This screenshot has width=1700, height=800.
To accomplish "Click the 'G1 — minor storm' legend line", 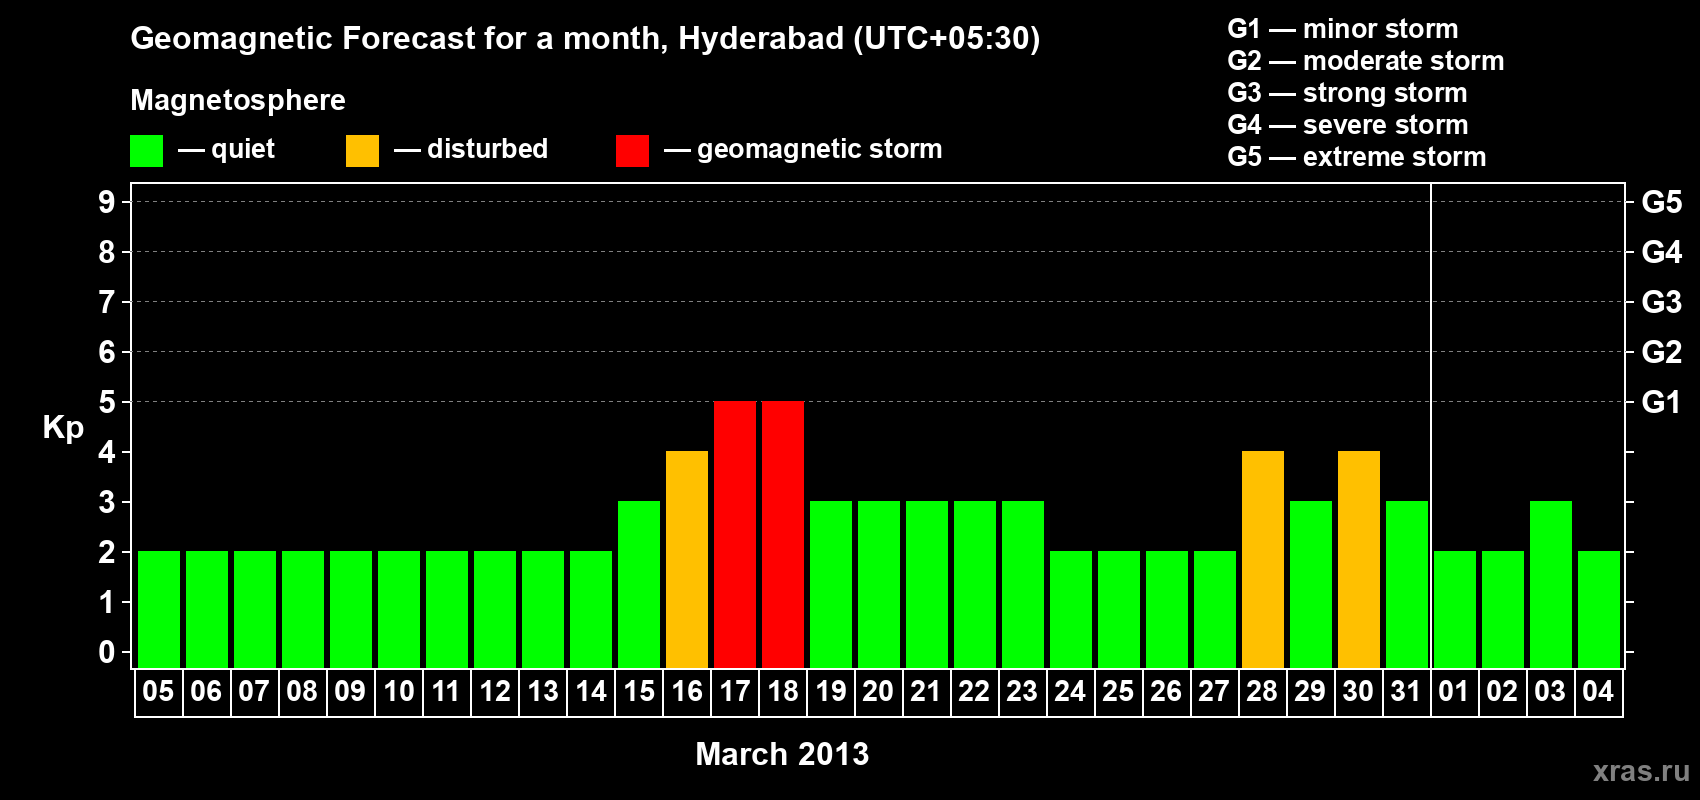I will (x=1343, y=29).
